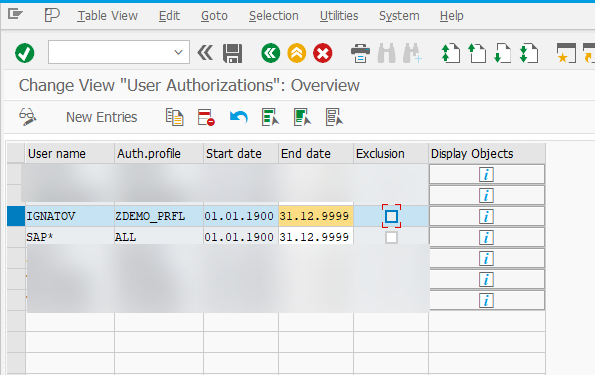Tick Exclusion checkbox for IGNATOV row

[x=391, y=216]
